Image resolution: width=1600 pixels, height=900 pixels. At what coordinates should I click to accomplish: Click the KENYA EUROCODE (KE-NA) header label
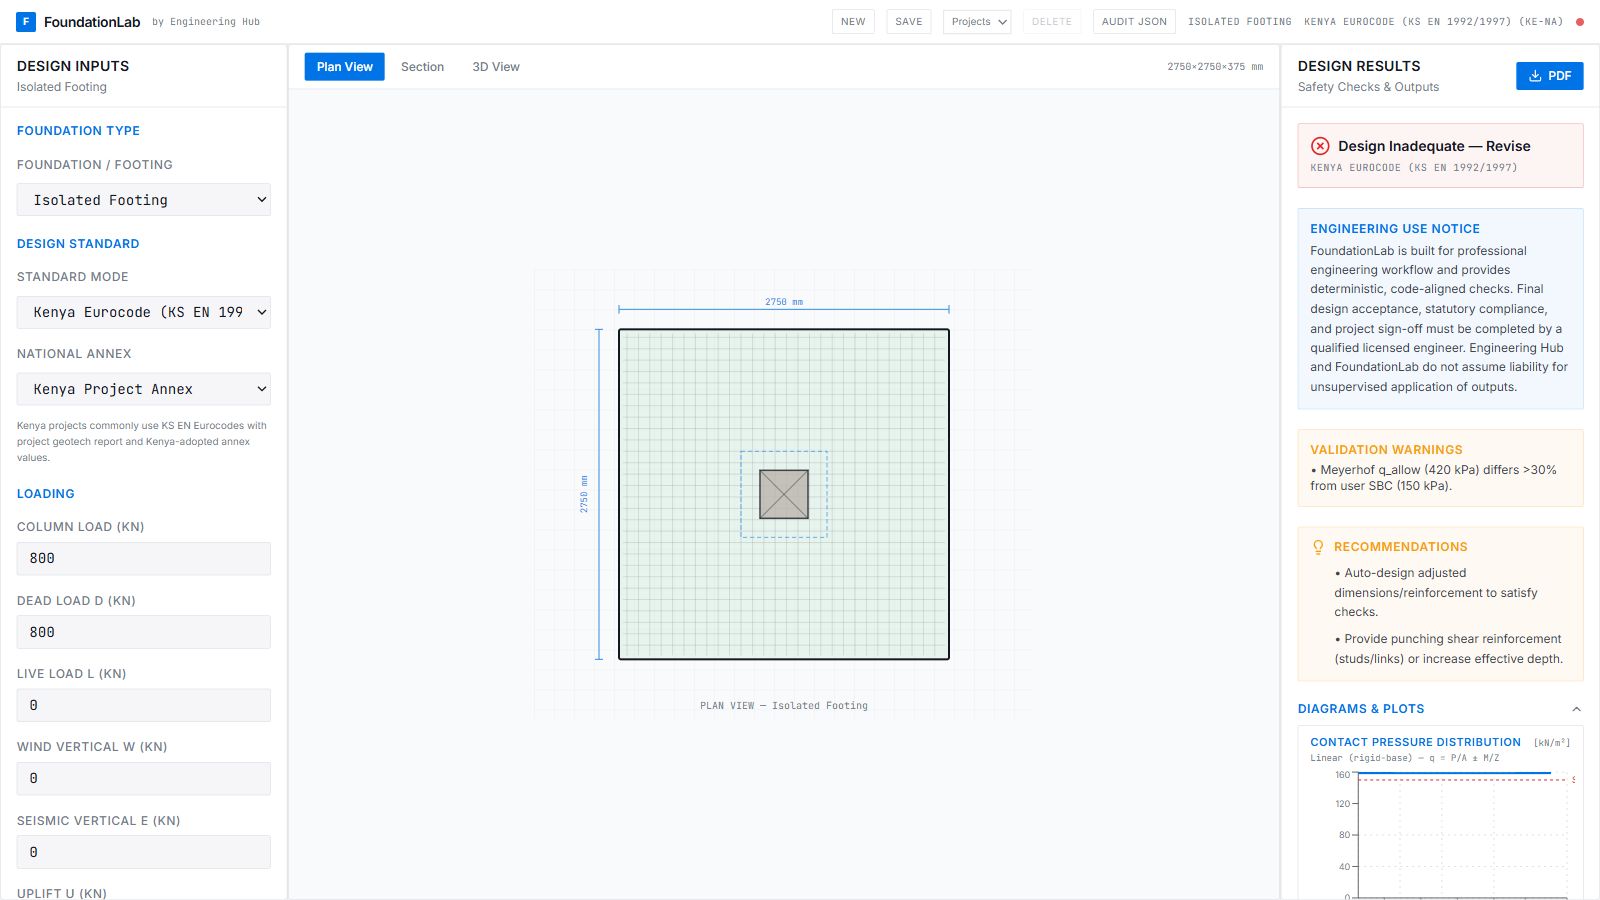[x=1433, y=22]
